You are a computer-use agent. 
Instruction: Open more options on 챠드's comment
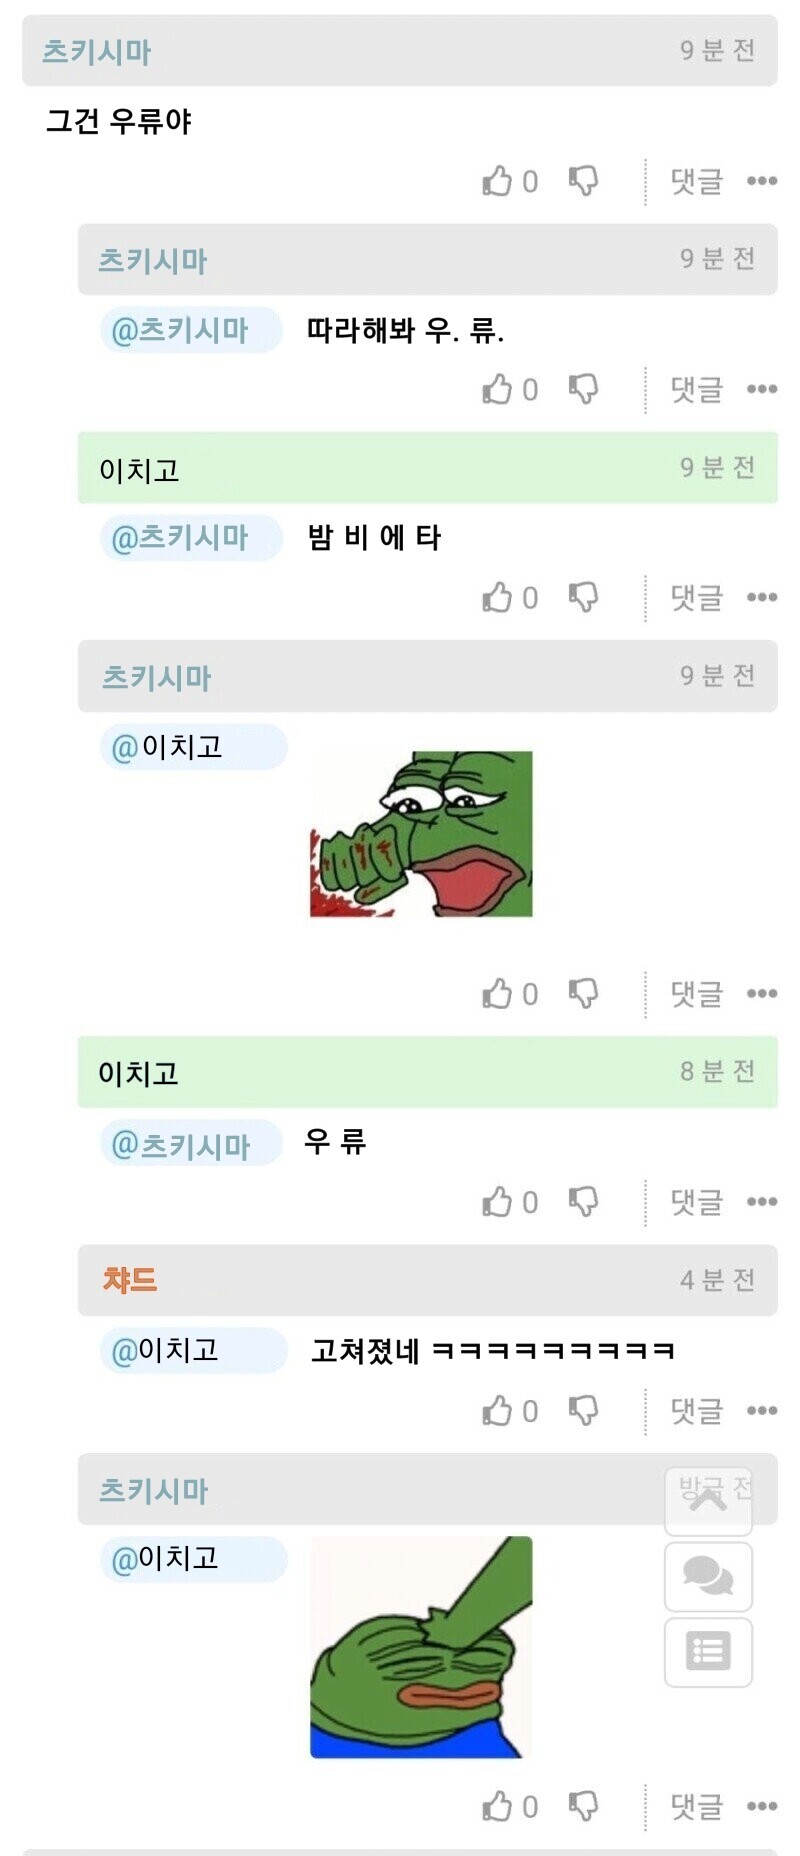(x=762, y=1411)
